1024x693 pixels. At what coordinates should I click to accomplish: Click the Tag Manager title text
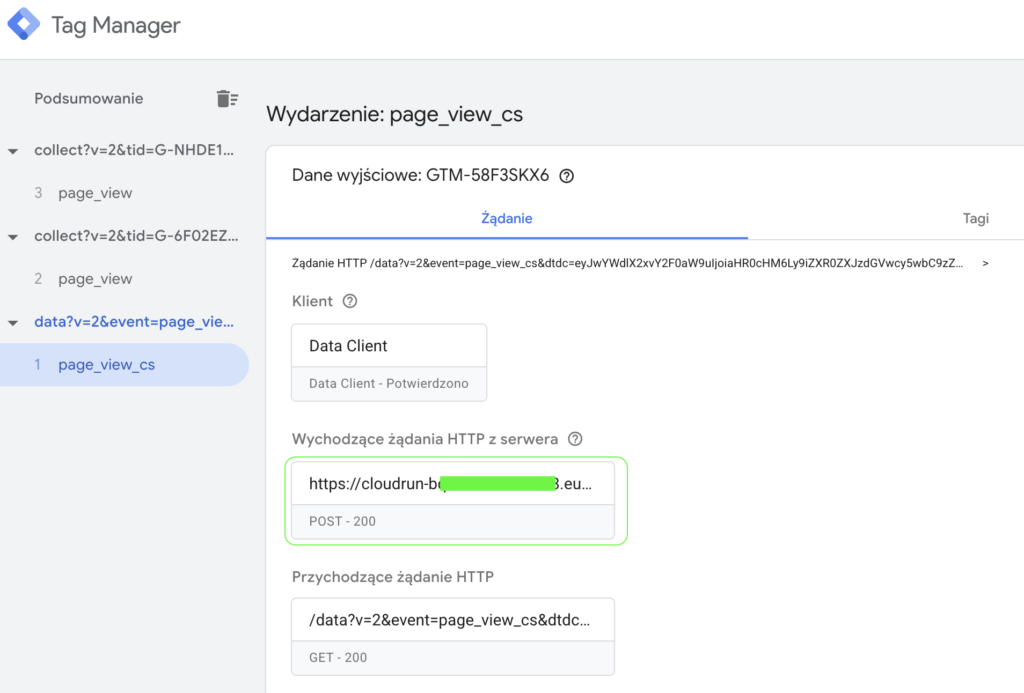click(x=116, y=26)
